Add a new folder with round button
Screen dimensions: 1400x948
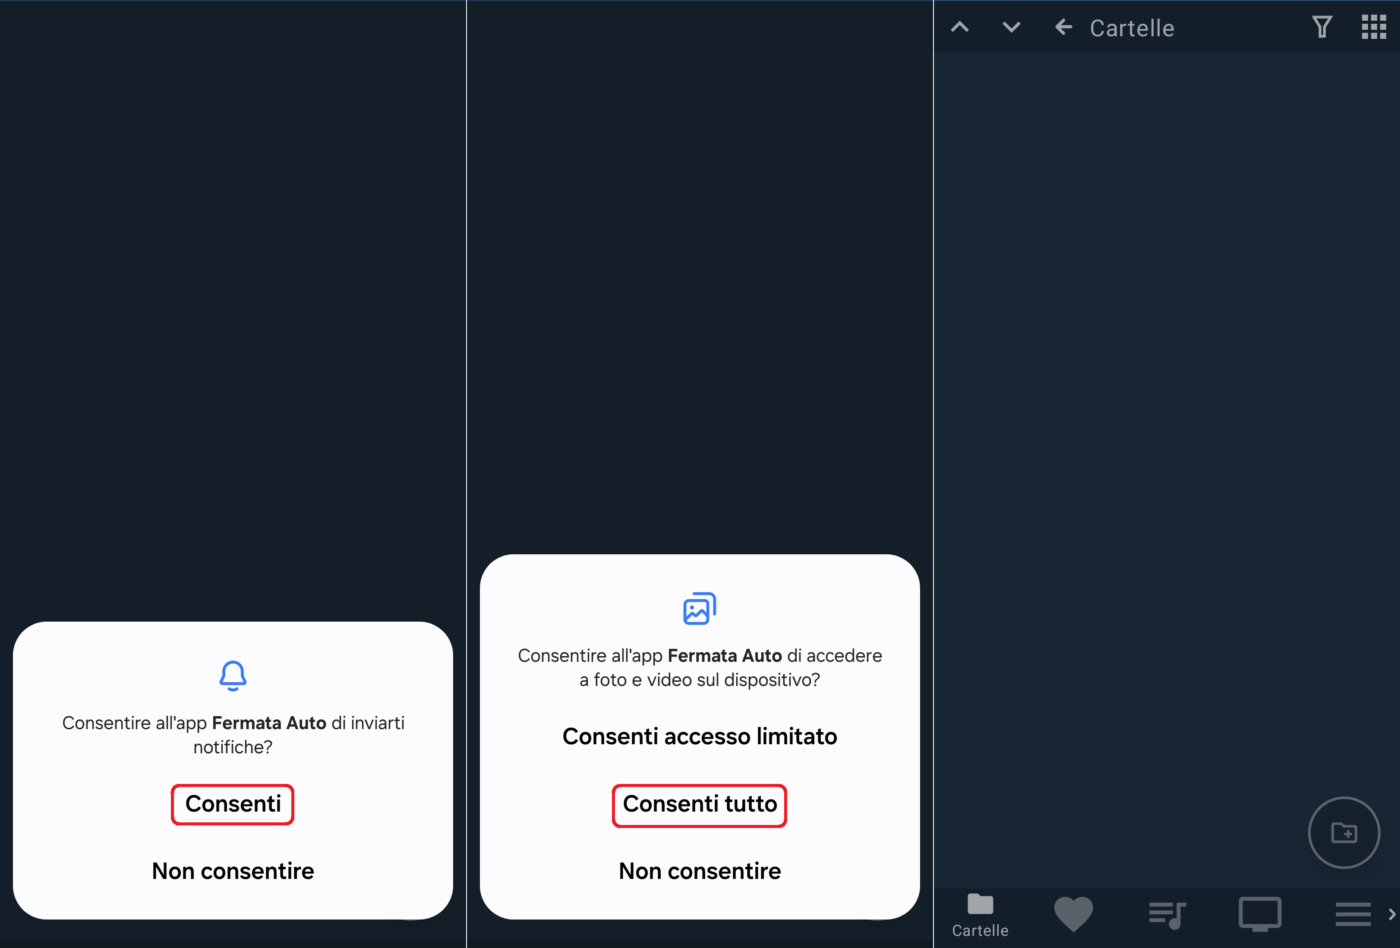click(x=1344, y=832)
